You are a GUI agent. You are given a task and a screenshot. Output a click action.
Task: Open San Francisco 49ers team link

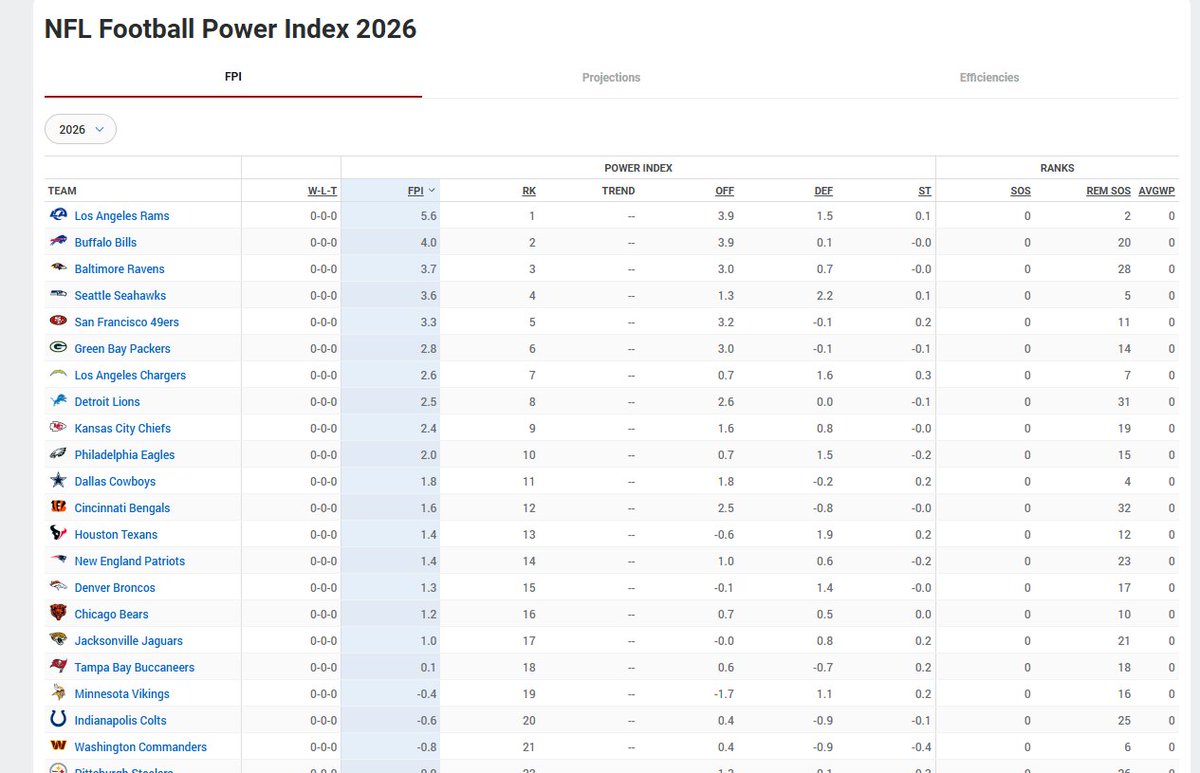[127, 322]
